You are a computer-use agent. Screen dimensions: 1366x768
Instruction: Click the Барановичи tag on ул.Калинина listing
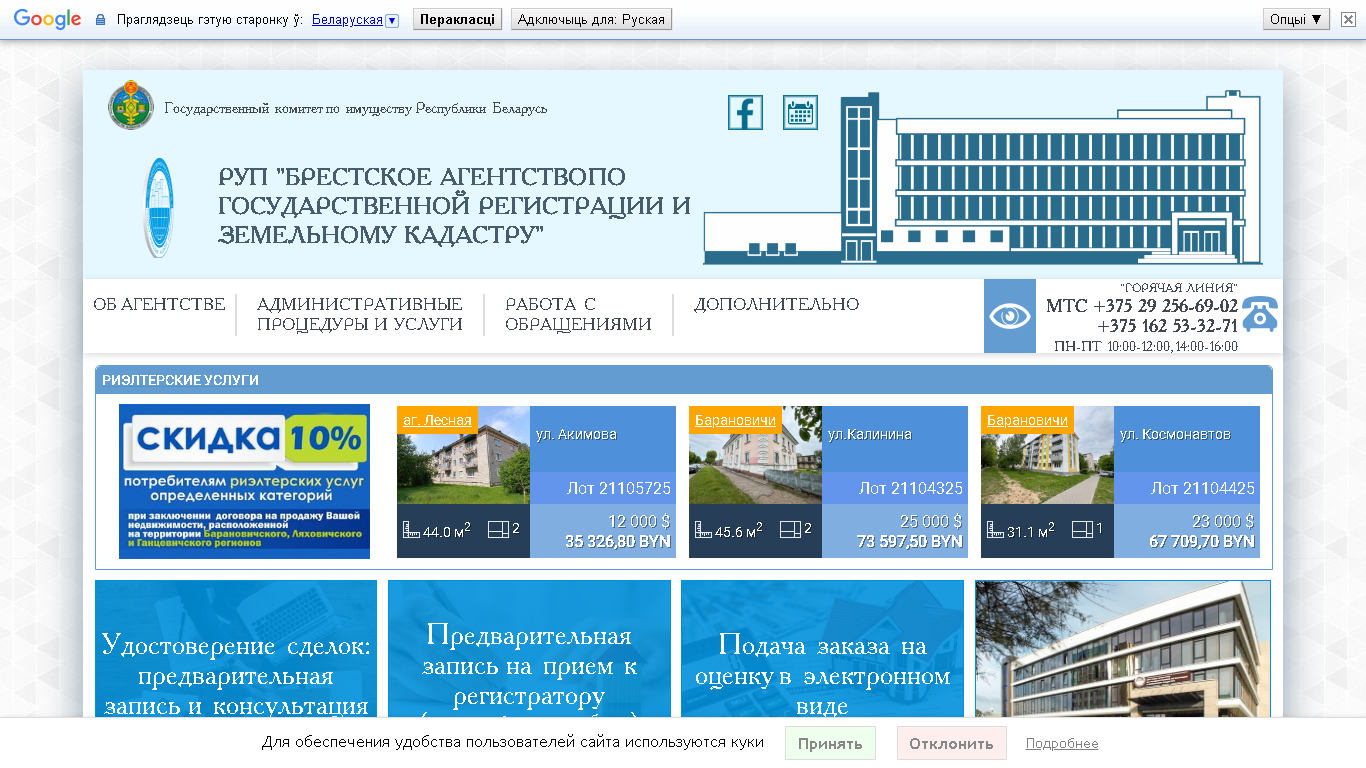(735, 420)
